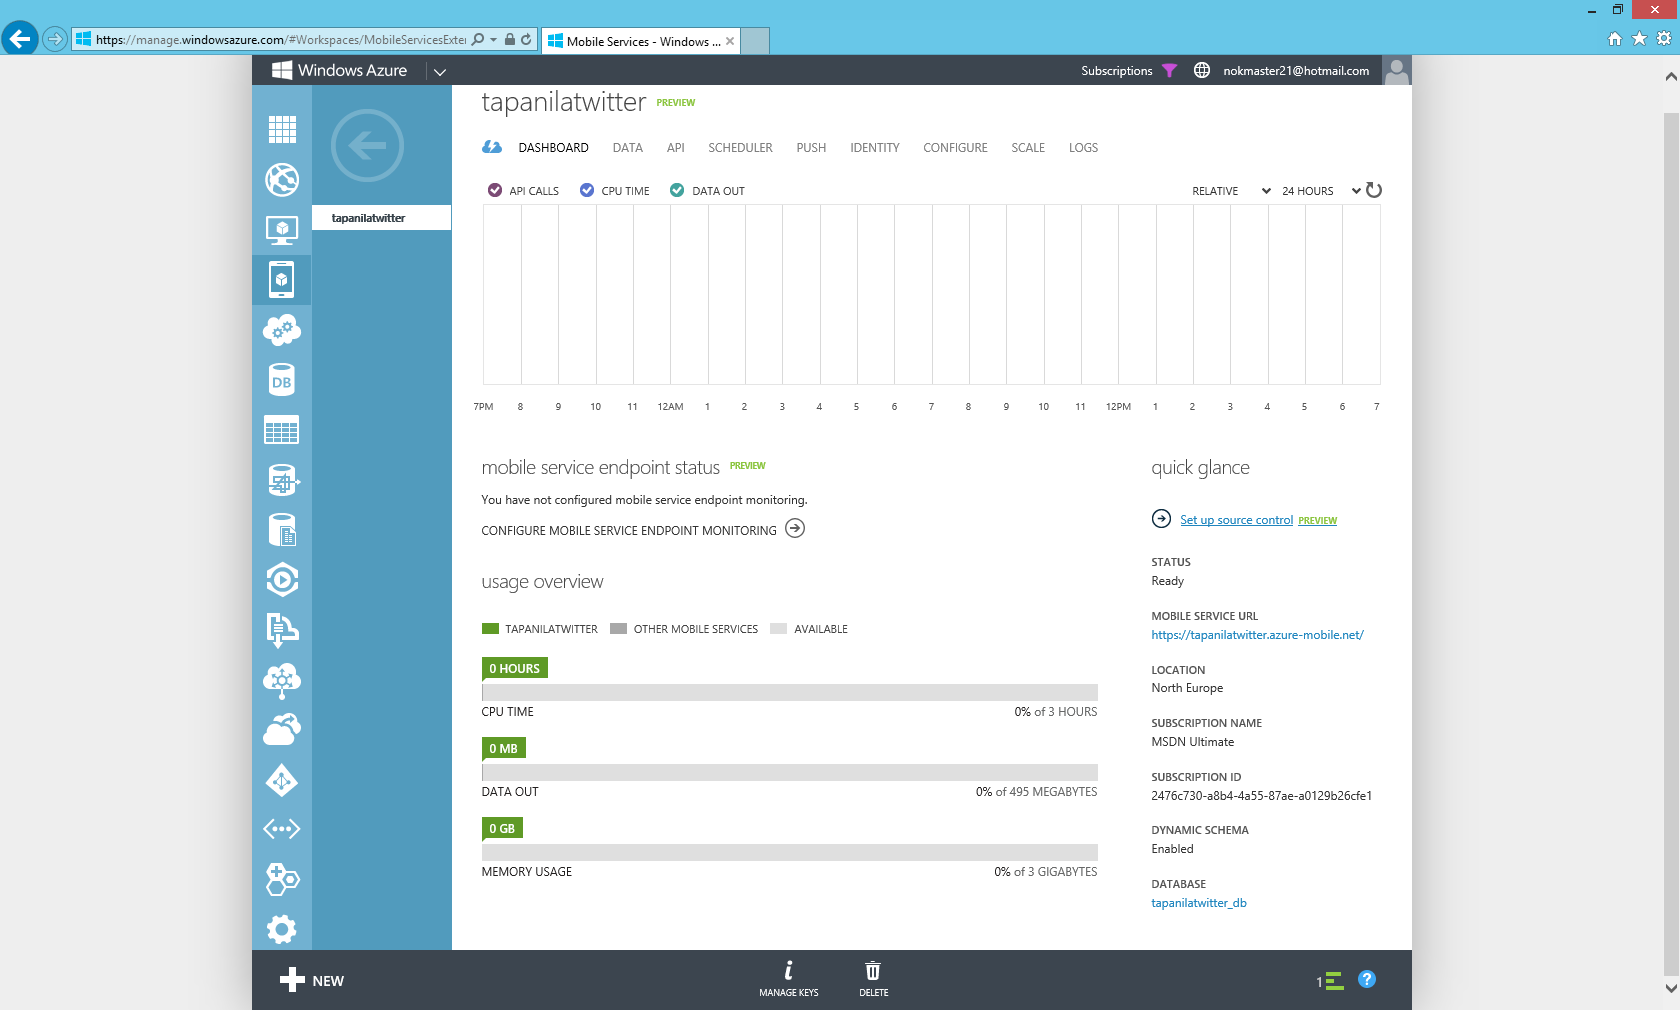
Task: Click the MEMORY USAGE bar
Action: (x=789, y=852)
